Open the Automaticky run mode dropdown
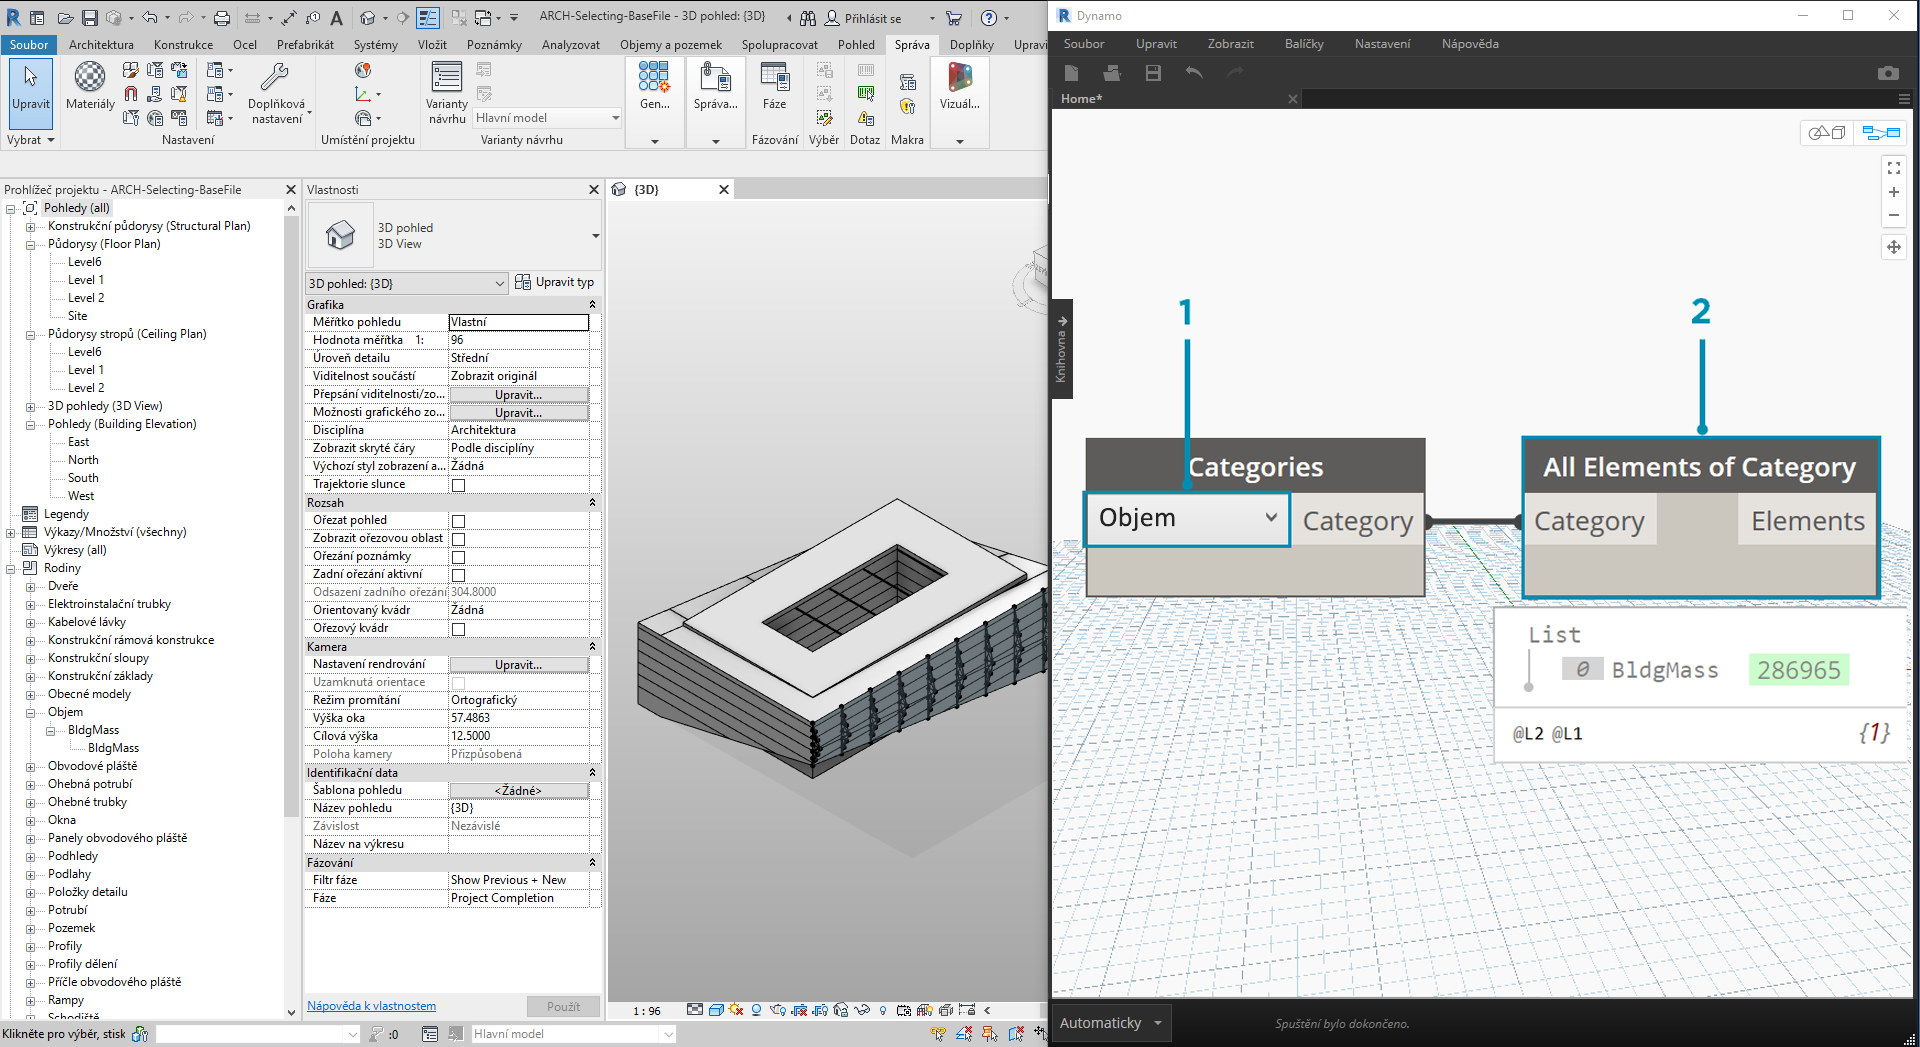 click(1110, 1023)
